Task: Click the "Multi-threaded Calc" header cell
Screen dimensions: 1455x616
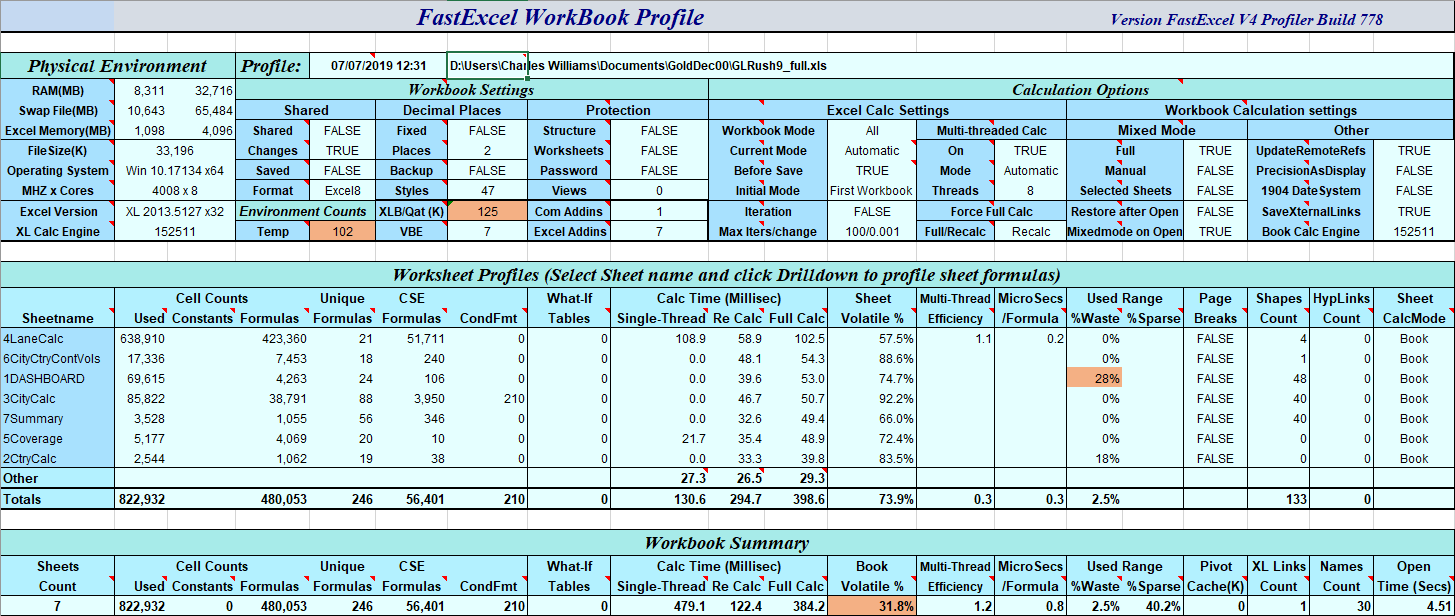Action: 991,130
